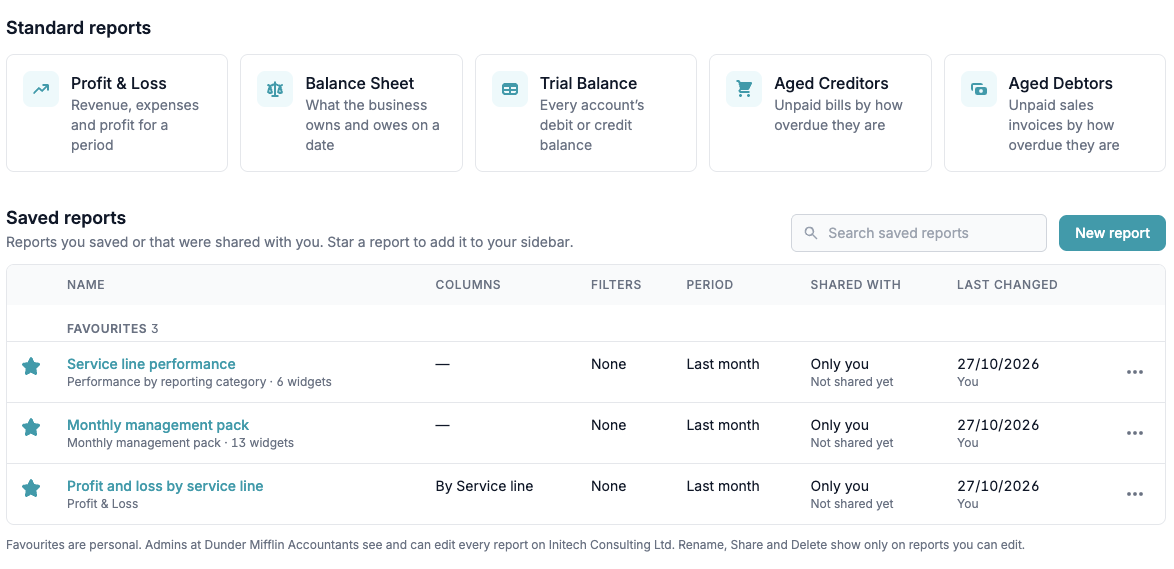This screenshot has width=1174, height=569.
Task: Click 'None' filter in Service line performance row
Action: (x=609, y=364)
